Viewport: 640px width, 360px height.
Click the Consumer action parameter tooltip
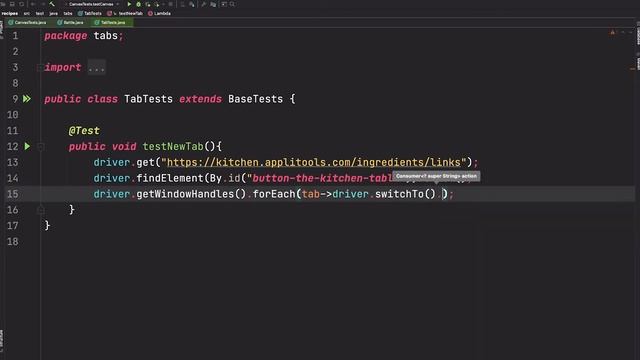(x=436, y=176)
